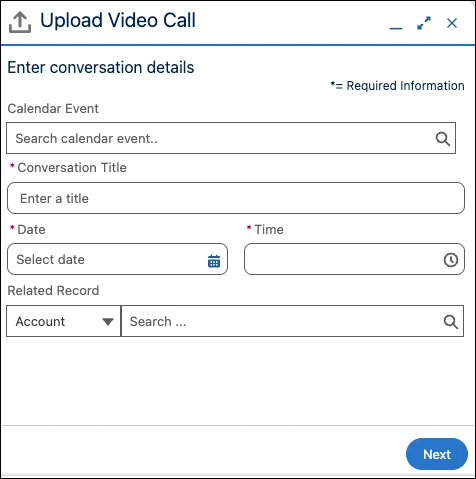
Task: Click the triangle arrow next to Account
Action: pos(108,322)
